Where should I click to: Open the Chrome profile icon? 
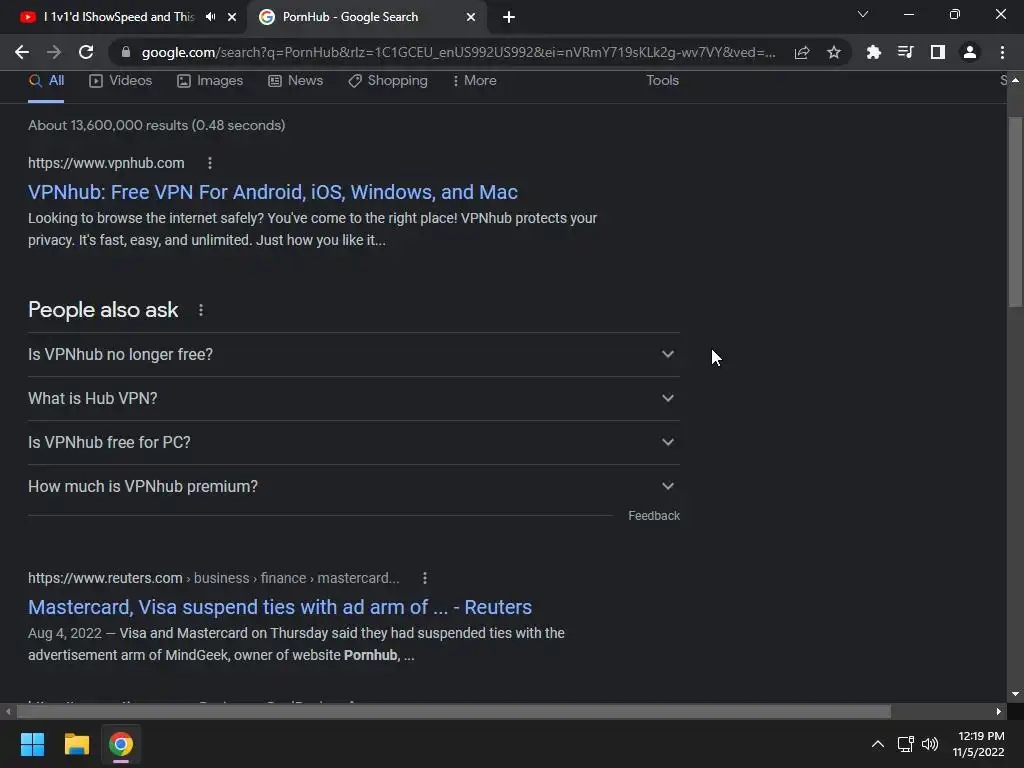pyautogui.click(x=970, y=52)
